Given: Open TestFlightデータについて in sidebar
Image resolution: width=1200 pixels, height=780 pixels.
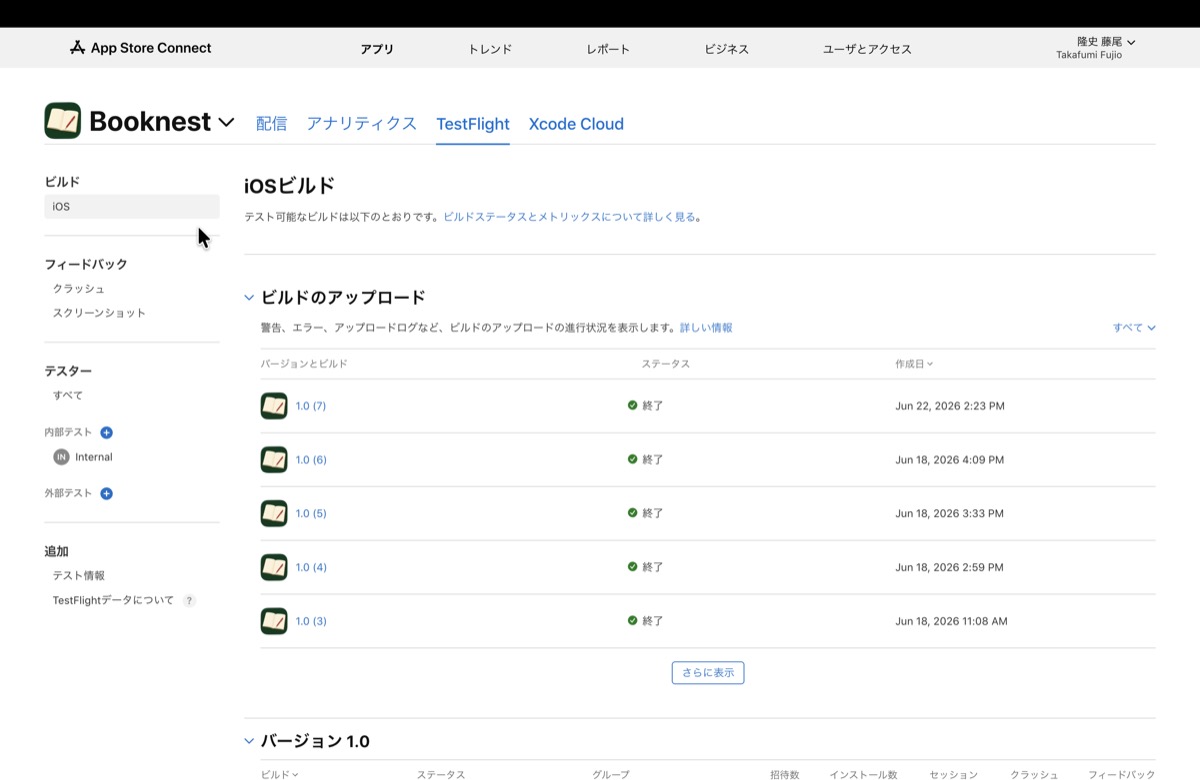Looking at the screenshot, I should point(113,601).
